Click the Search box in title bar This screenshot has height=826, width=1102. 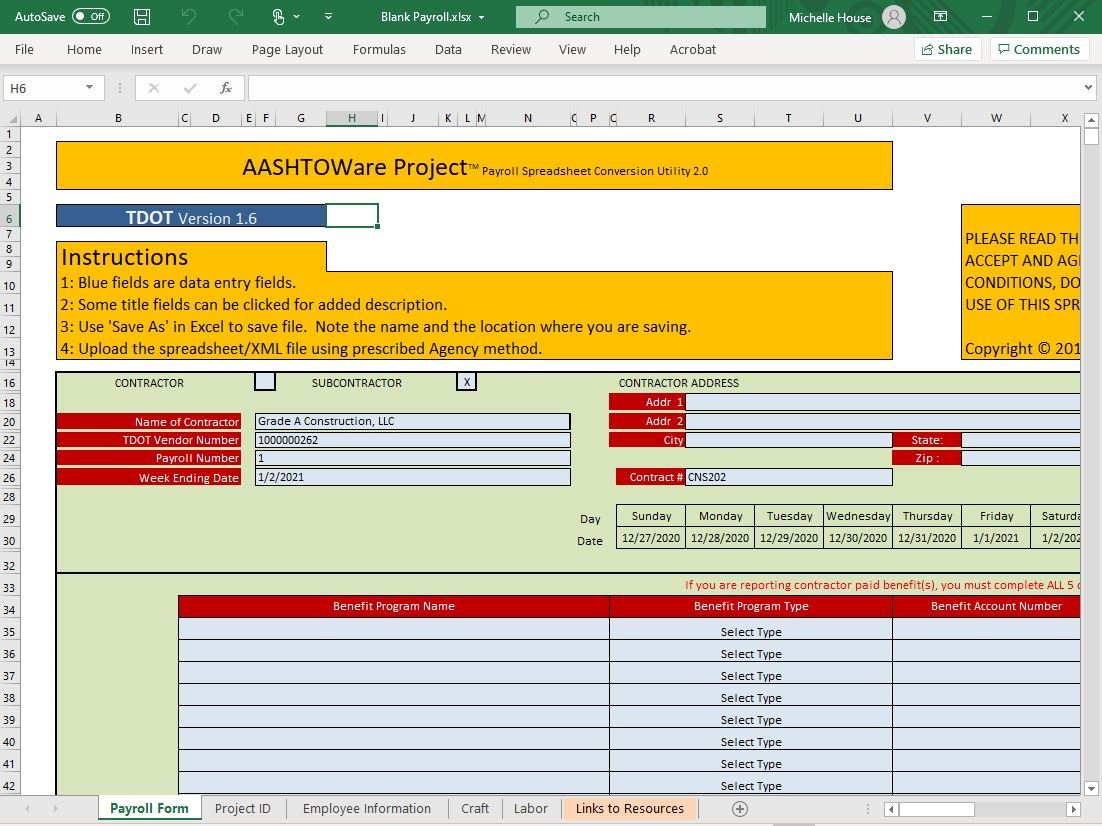tap(640, 17)
